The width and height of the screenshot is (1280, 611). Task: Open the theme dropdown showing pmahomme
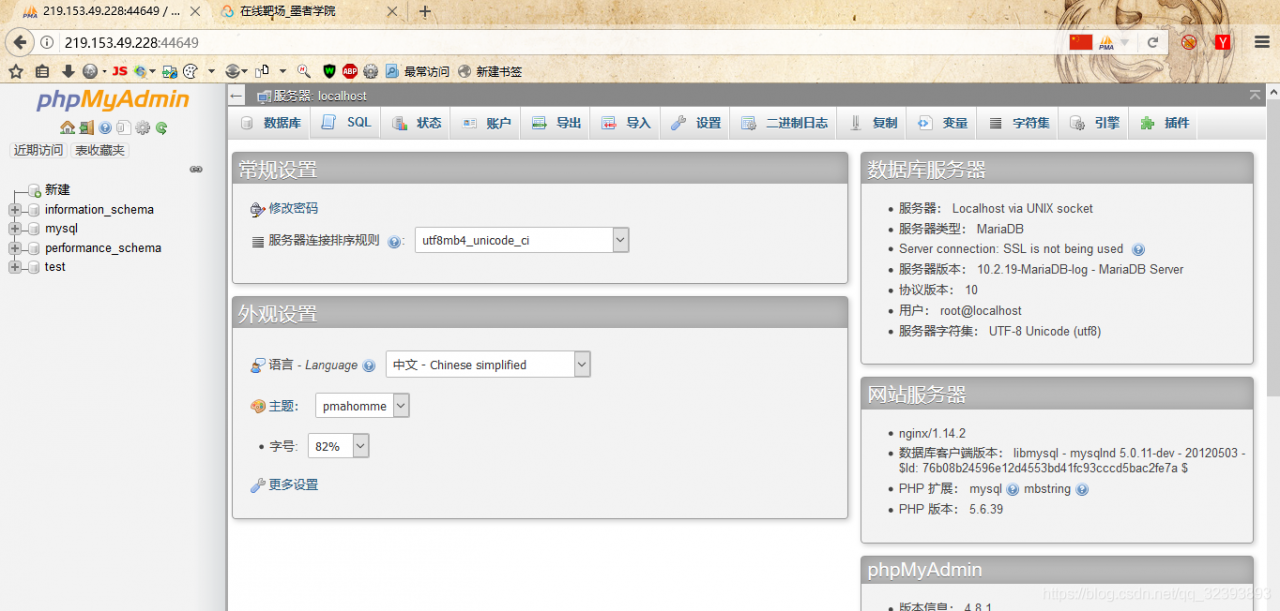(x=362, y=406)
